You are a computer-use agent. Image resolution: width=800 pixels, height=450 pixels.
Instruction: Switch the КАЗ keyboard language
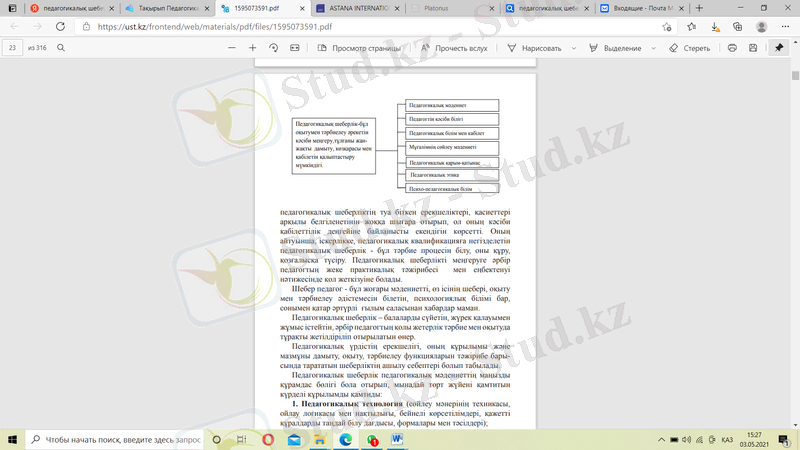[727, 439]
